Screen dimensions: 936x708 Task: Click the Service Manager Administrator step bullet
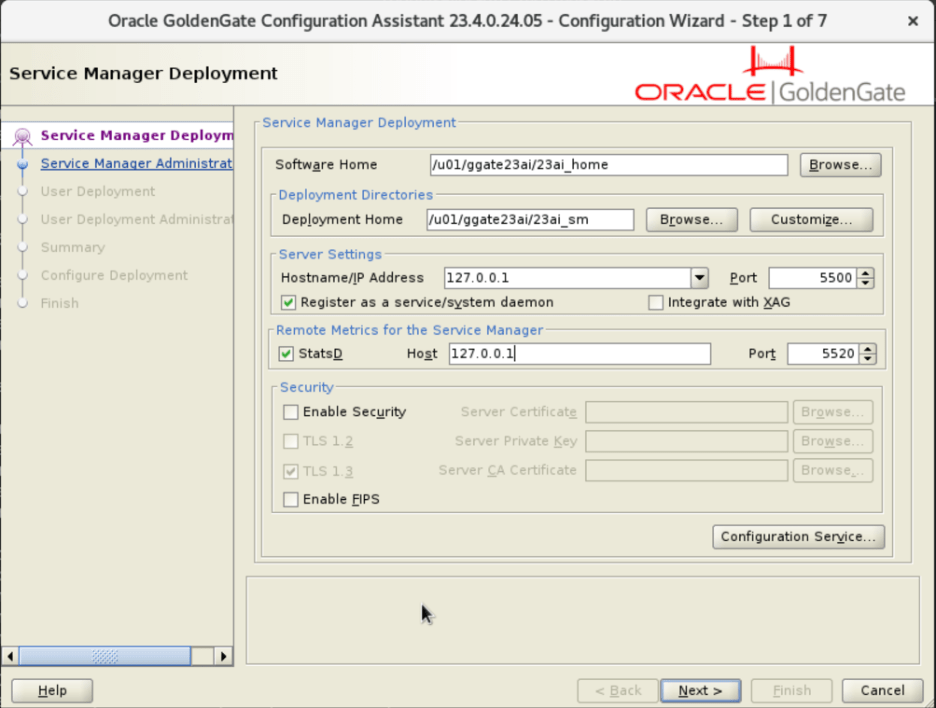(x=23, y=164)
